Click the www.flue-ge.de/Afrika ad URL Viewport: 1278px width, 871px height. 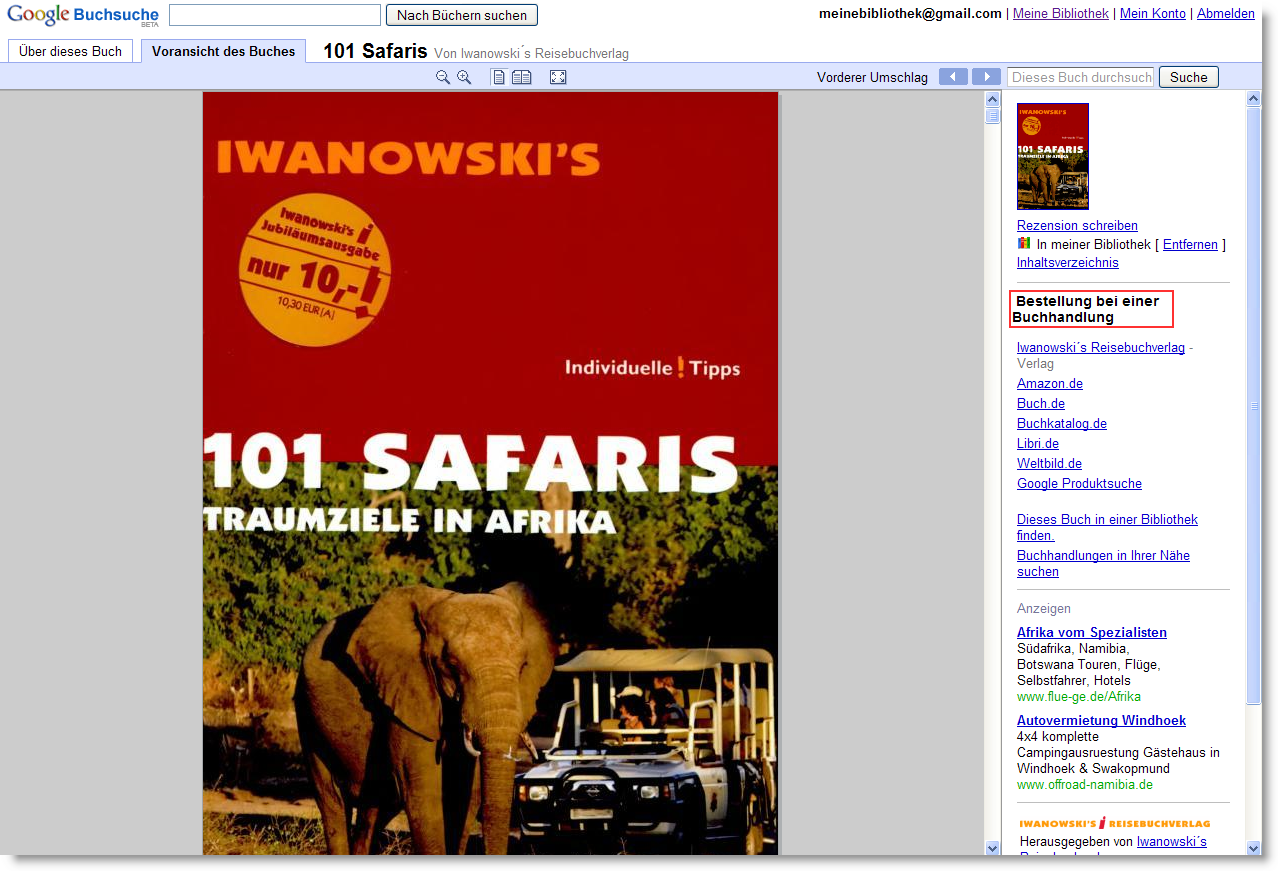tap(1079, 696)
